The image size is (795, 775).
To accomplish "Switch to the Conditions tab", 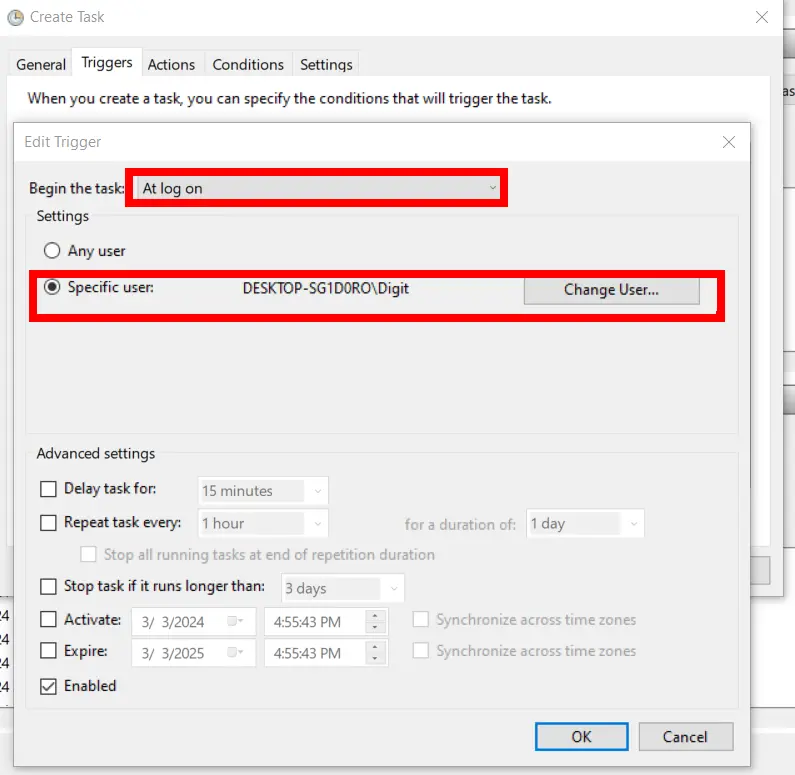I will pos(248,64).
